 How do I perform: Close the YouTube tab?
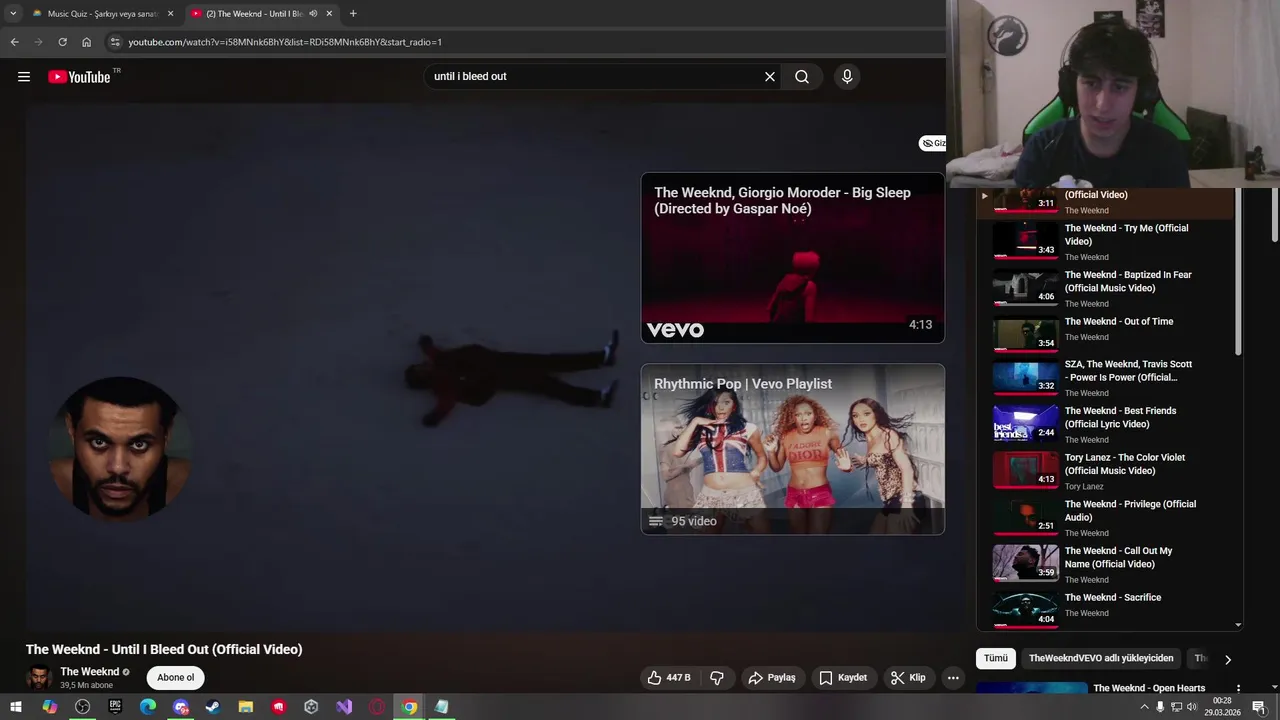coord(329,14)
